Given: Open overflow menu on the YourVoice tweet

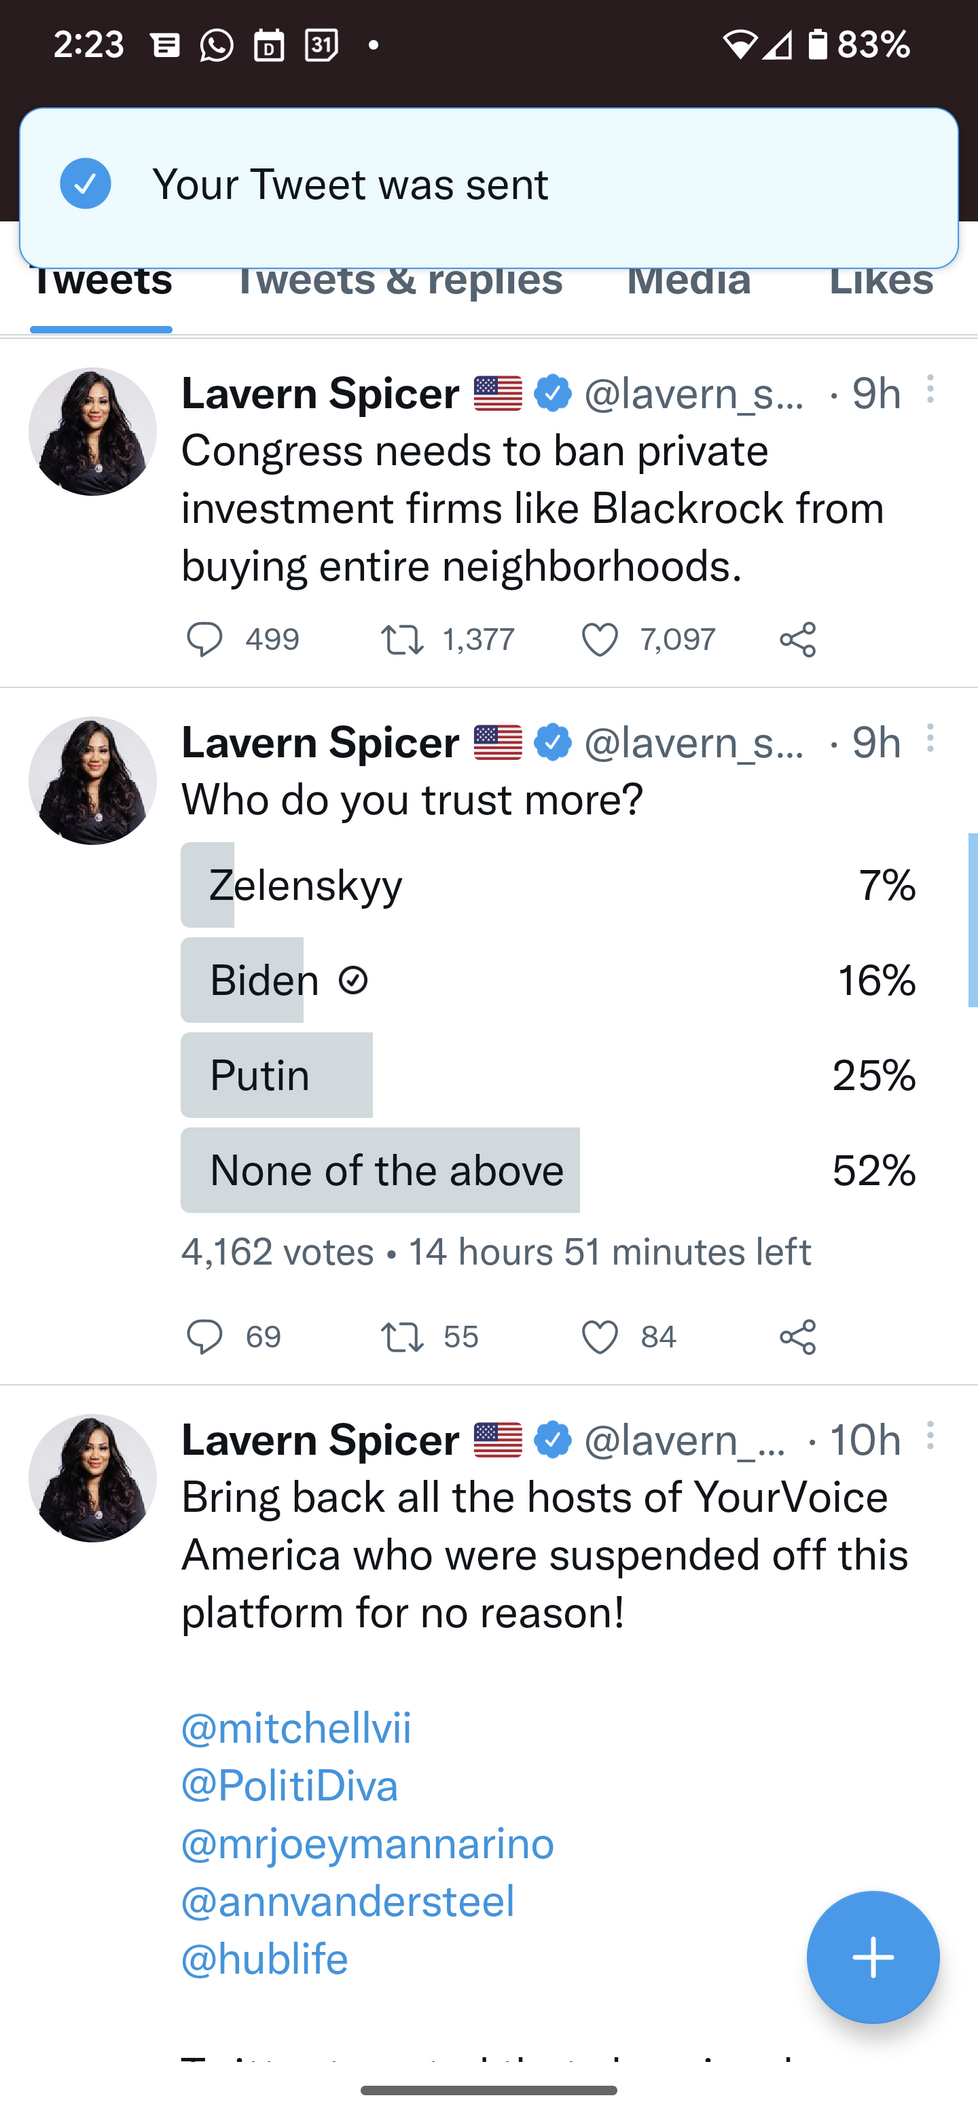Looking at the screenshot, I should (x=930, y=1436).
